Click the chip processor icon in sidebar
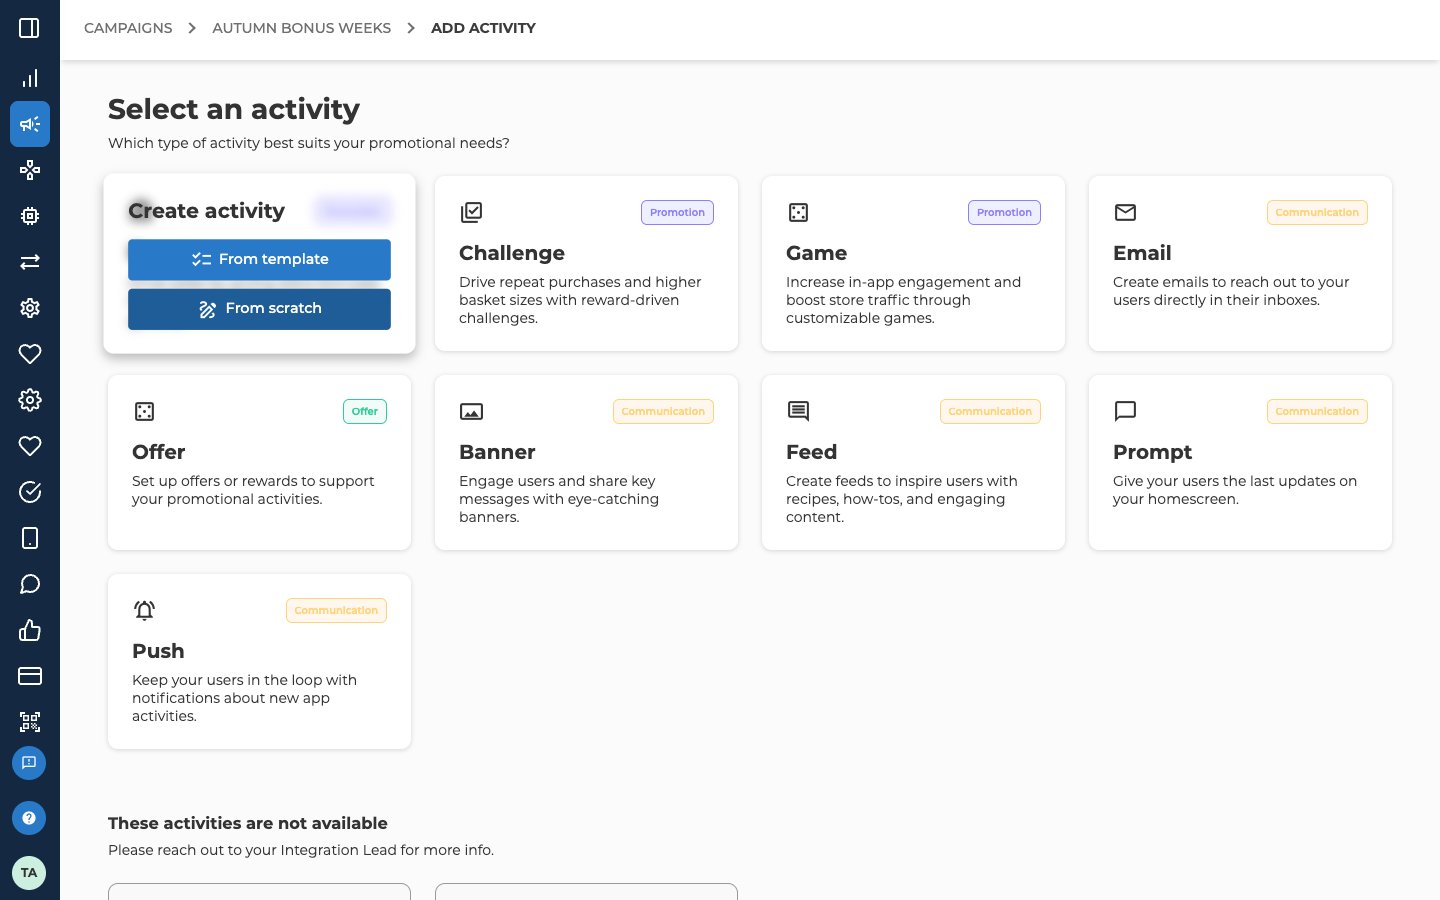The image size is (1440, 900). point(30,216)
